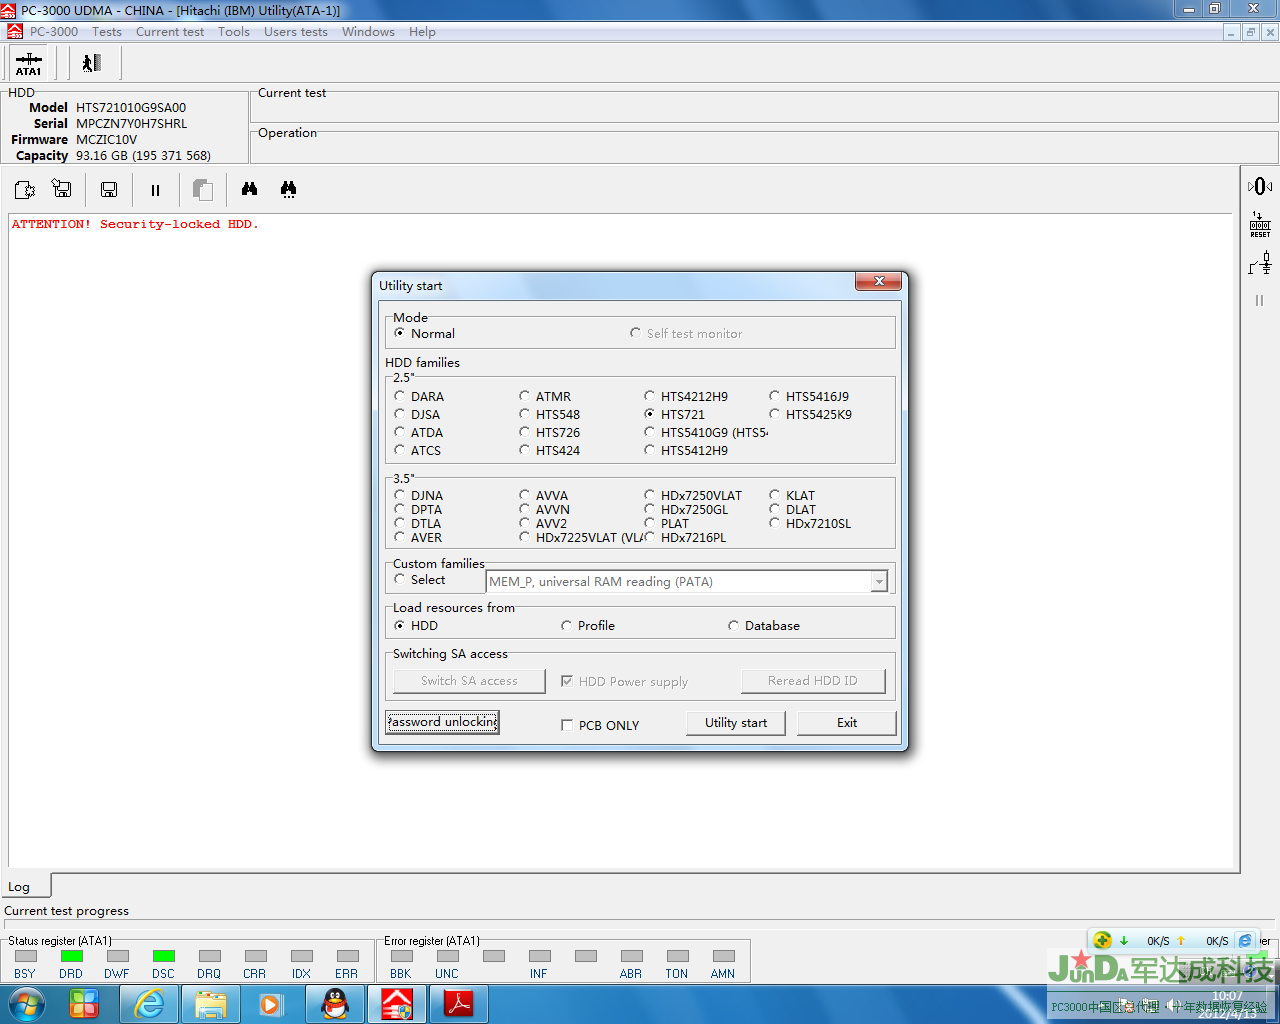The height and width of the screenshot is (1024, 1280).
Task: Select HDD as resource source
Action: (399, 625)
